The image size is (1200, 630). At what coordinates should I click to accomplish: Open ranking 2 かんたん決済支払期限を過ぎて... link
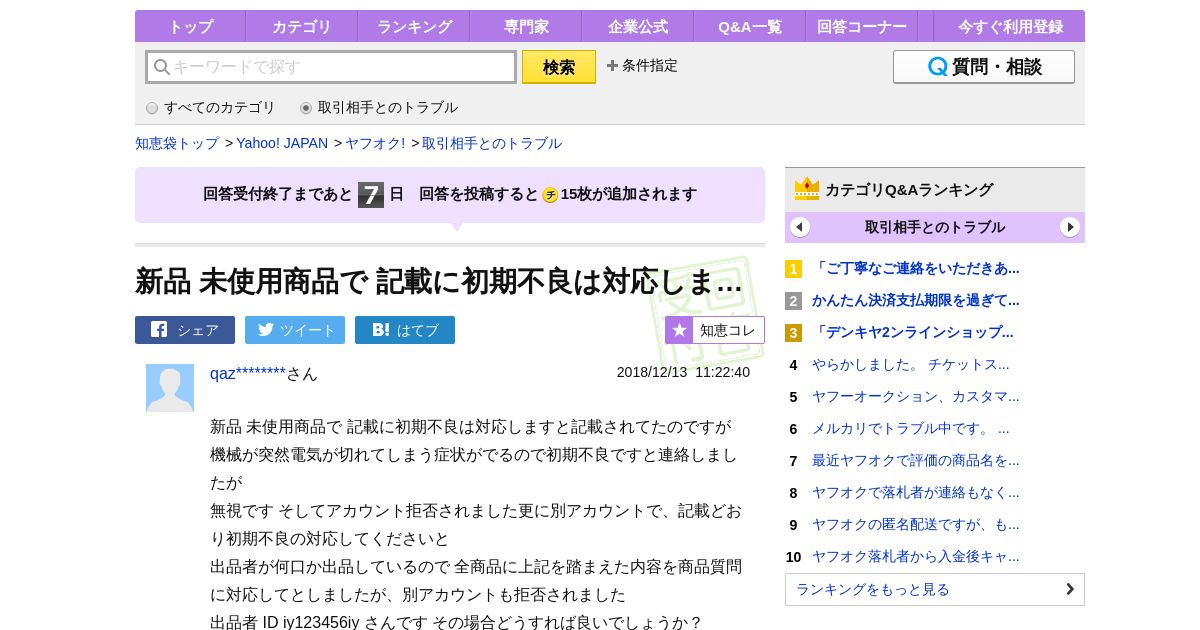pos(916,300)
